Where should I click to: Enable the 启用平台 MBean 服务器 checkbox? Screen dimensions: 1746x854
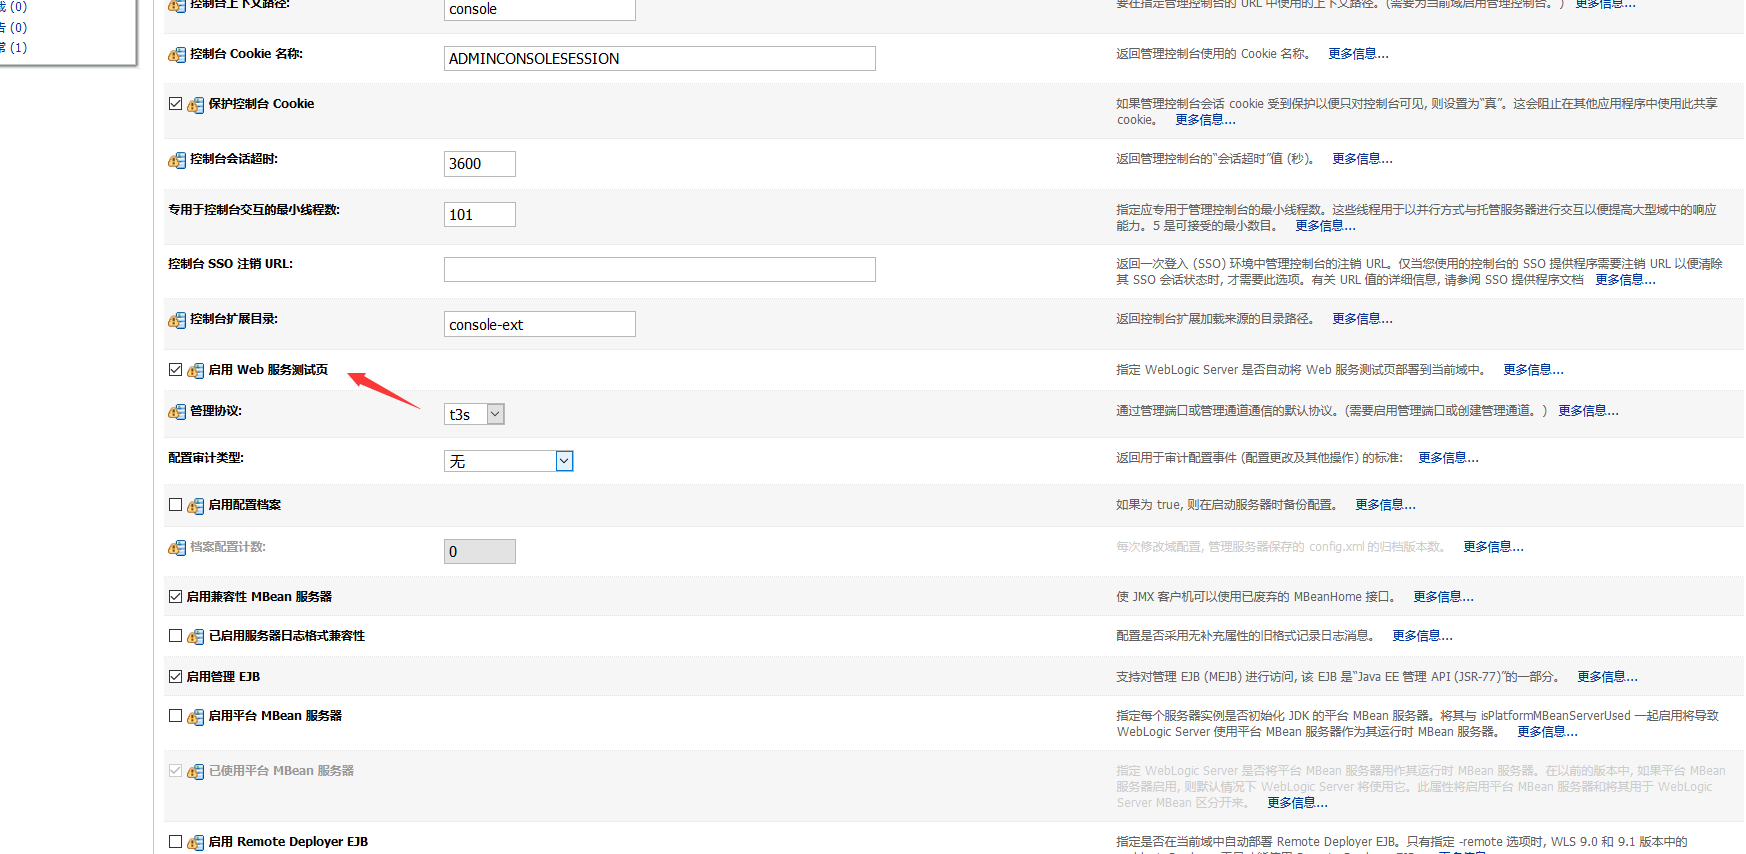(x=176, y=716)
